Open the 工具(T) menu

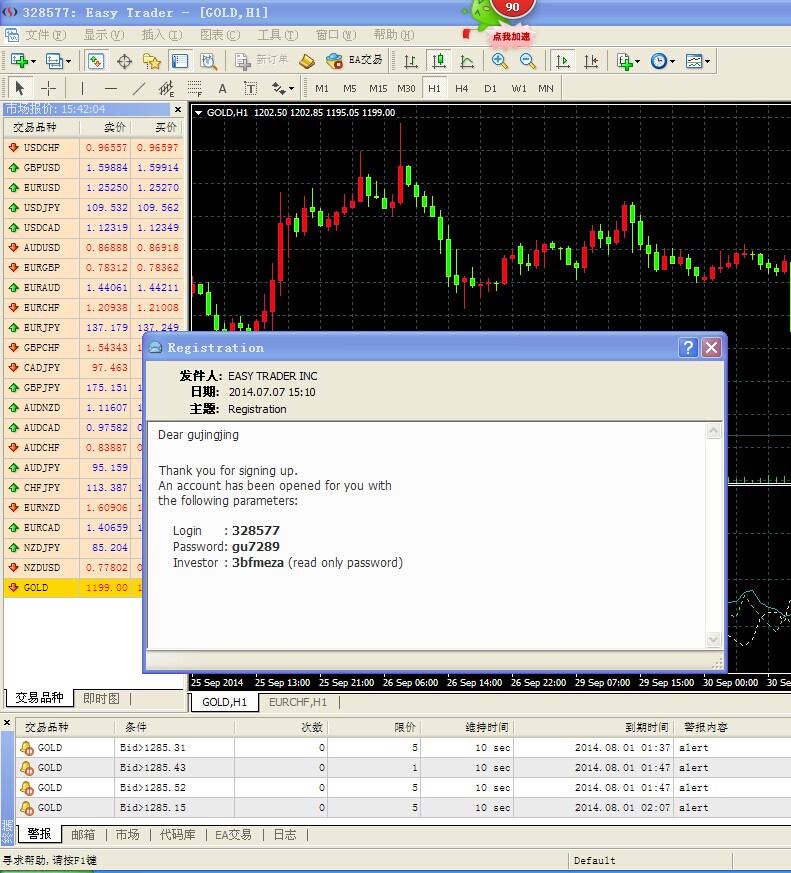278,35
